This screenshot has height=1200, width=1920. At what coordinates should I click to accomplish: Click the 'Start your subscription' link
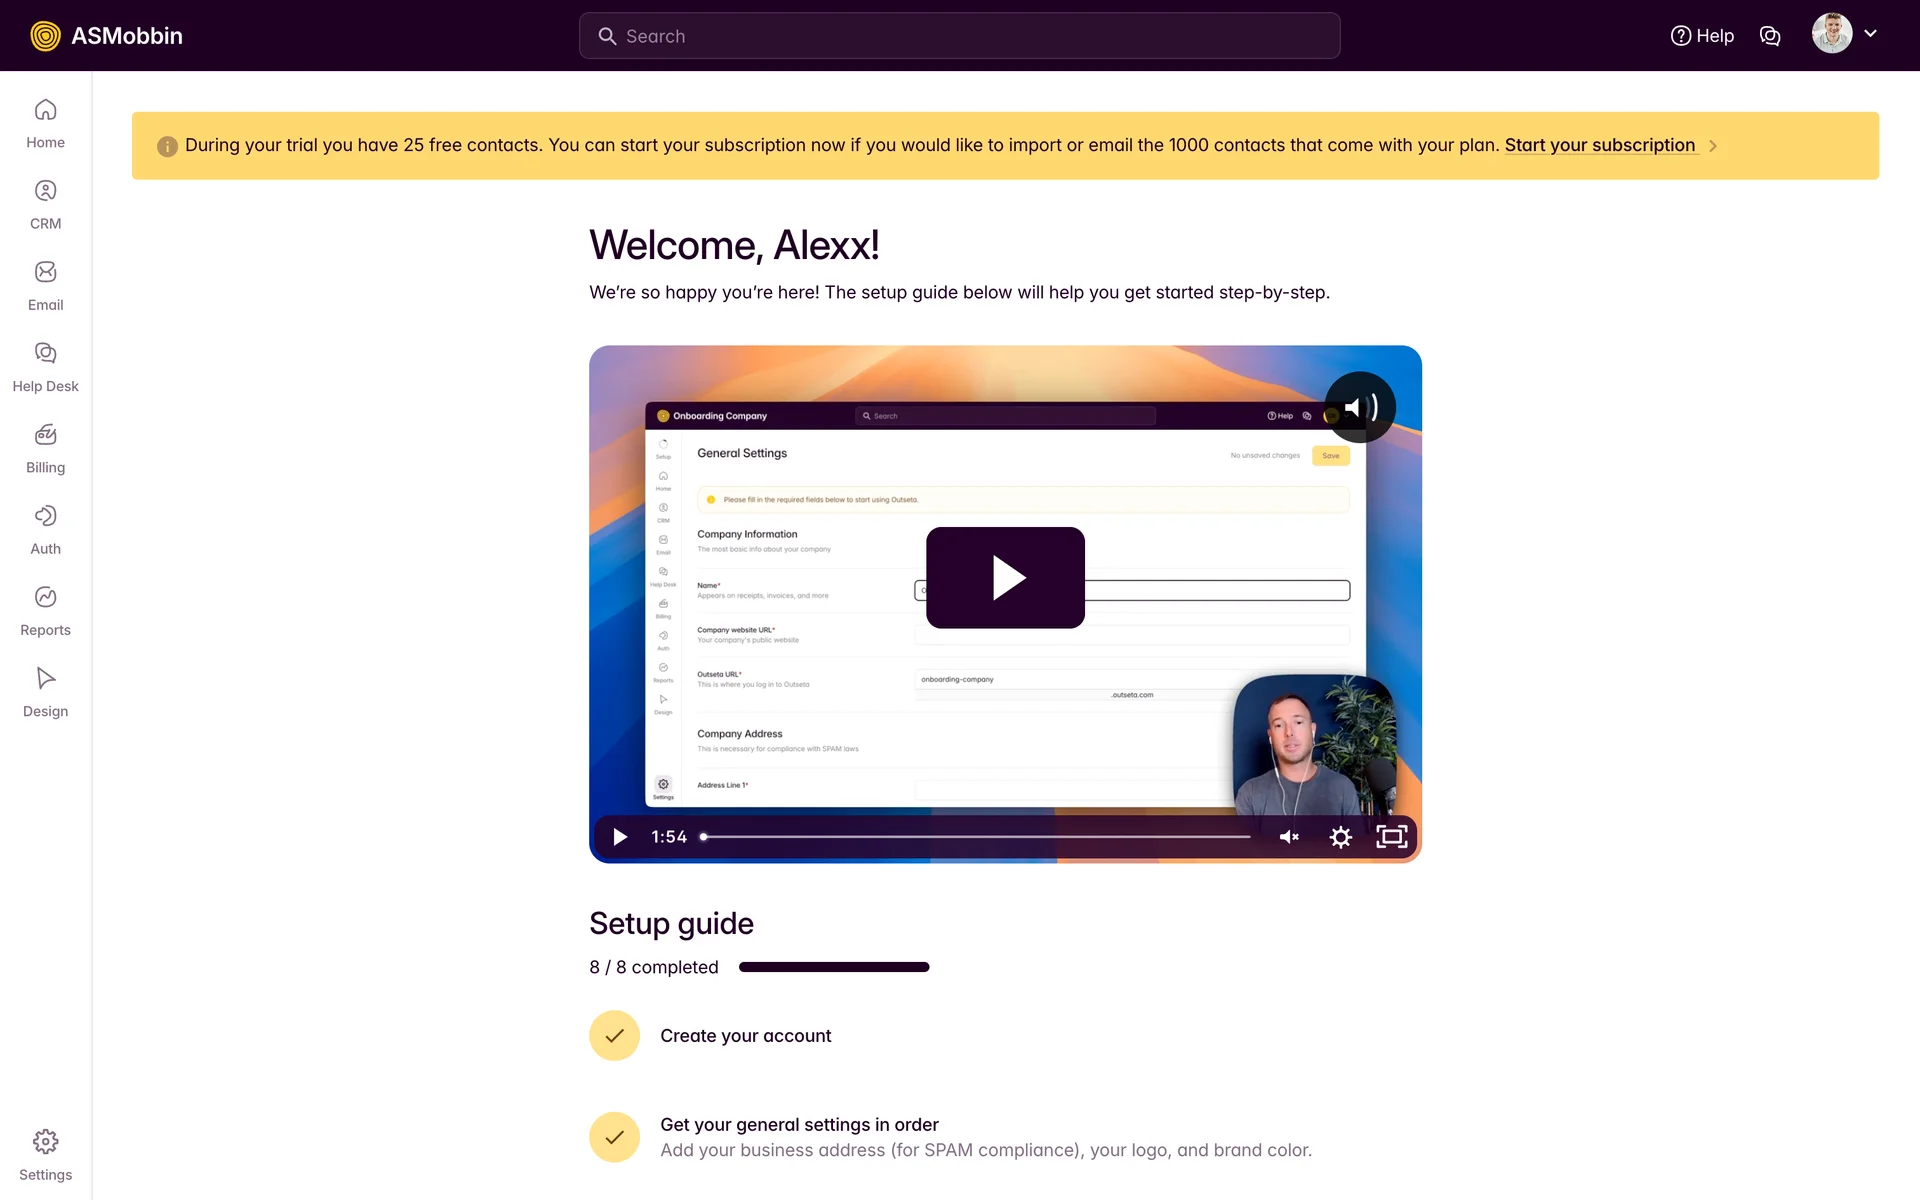[1599, 145]
